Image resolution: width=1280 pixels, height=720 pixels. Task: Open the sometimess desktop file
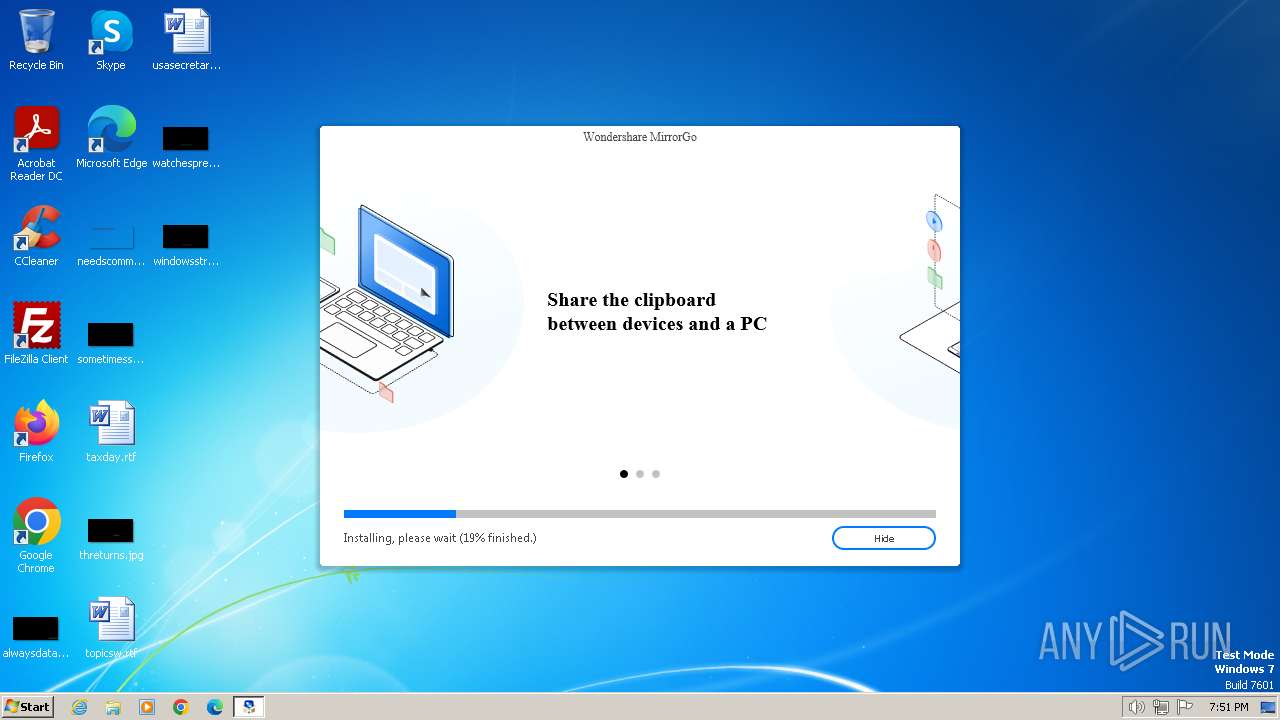[111, 343]
